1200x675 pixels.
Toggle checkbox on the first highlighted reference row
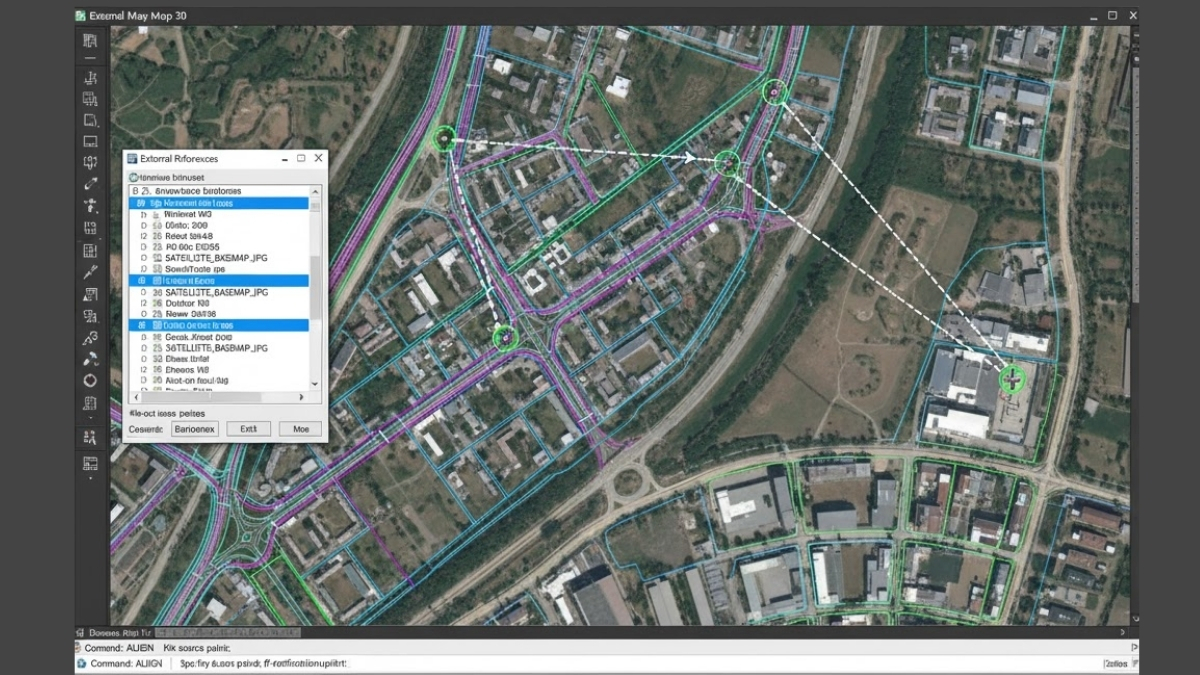[141, 203]
